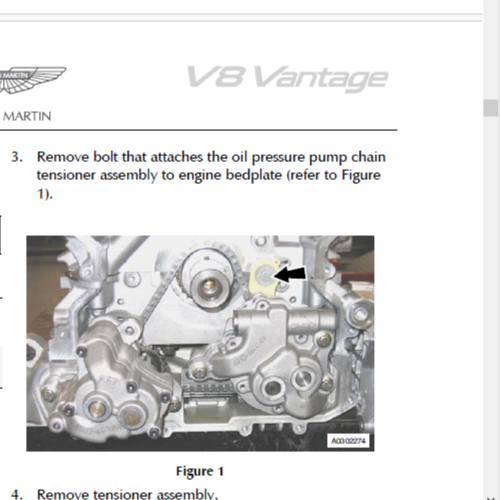
Task: Click the step 4 Remove tensioner assembly text
Action: coord(127,494)
